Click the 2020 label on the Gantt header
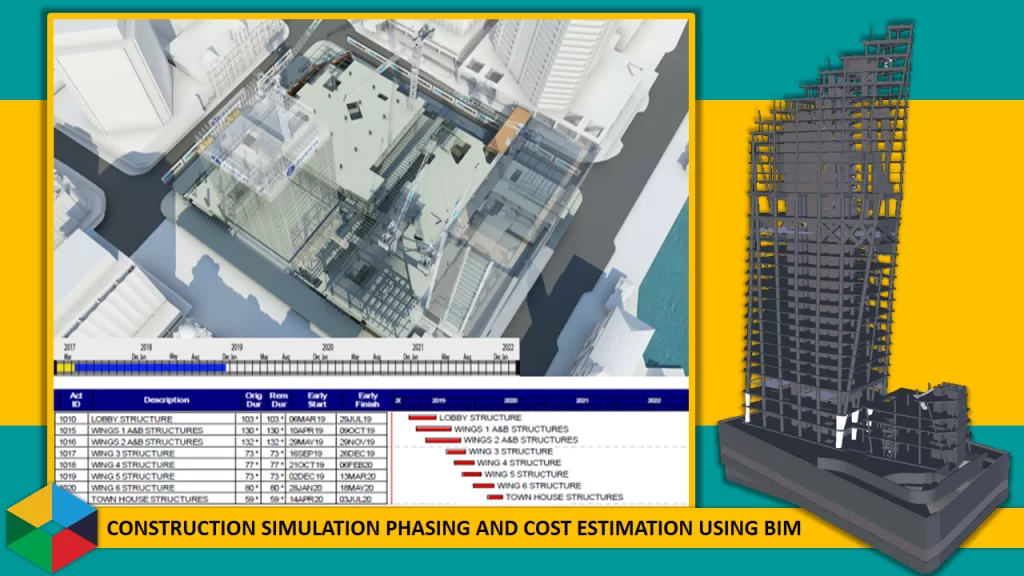 point(510,400)
